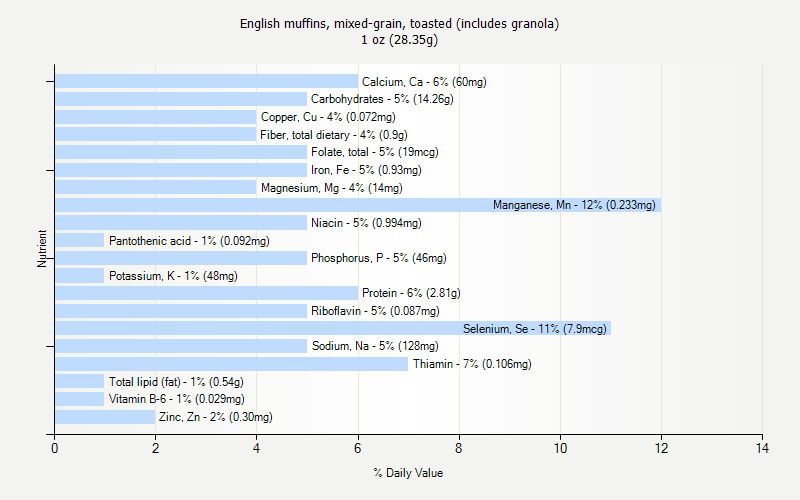The height and width of the screenshot is (500, 800).
Task: Click the Zinc bar in the chart
Action: (105, 417)
